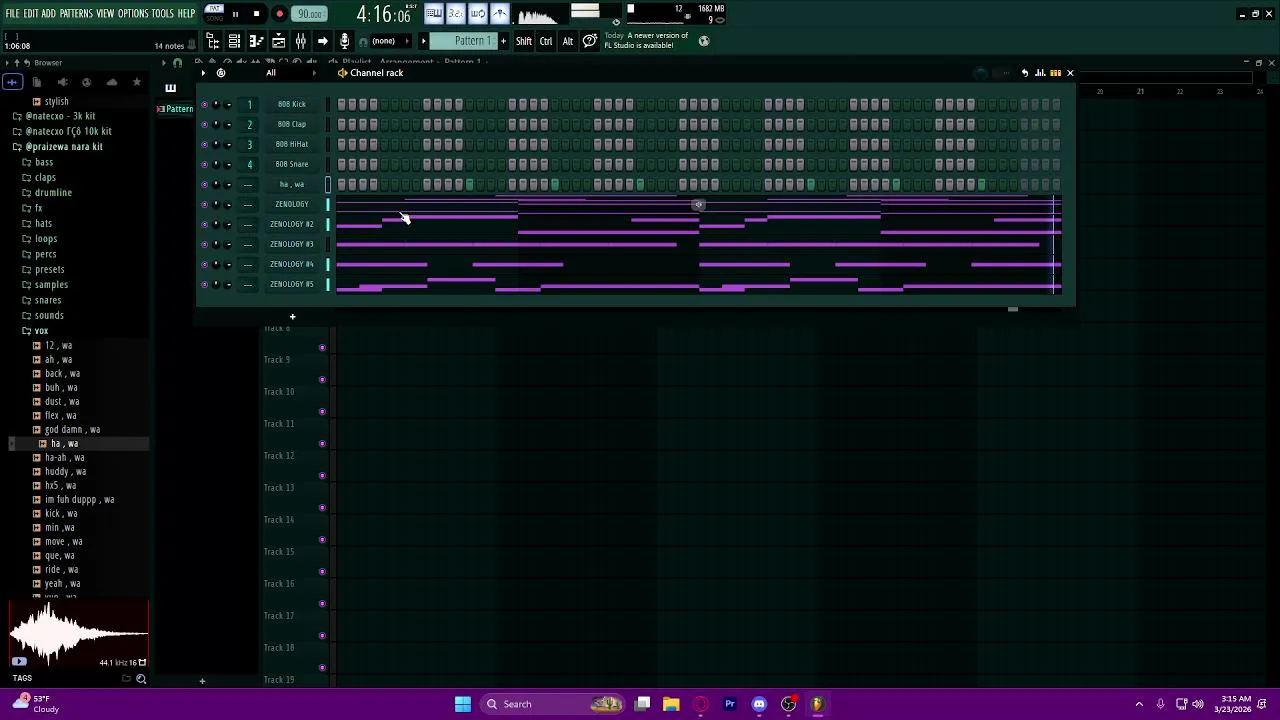Expand the @praizewa nara kit folder
The width and height of the screenshot is (1280, 720).
[64, 147]
